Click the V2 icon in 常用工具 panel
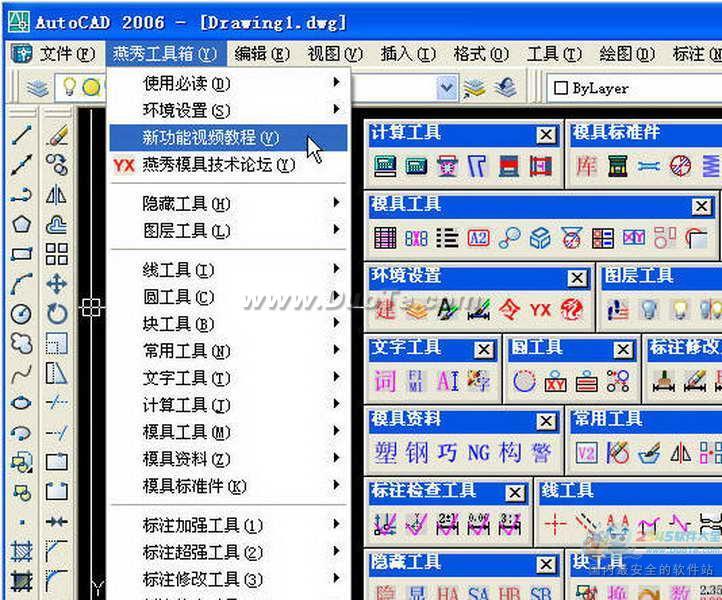This screenshot has width=722, height=600. pyautogui.click(x=586, y=453)
